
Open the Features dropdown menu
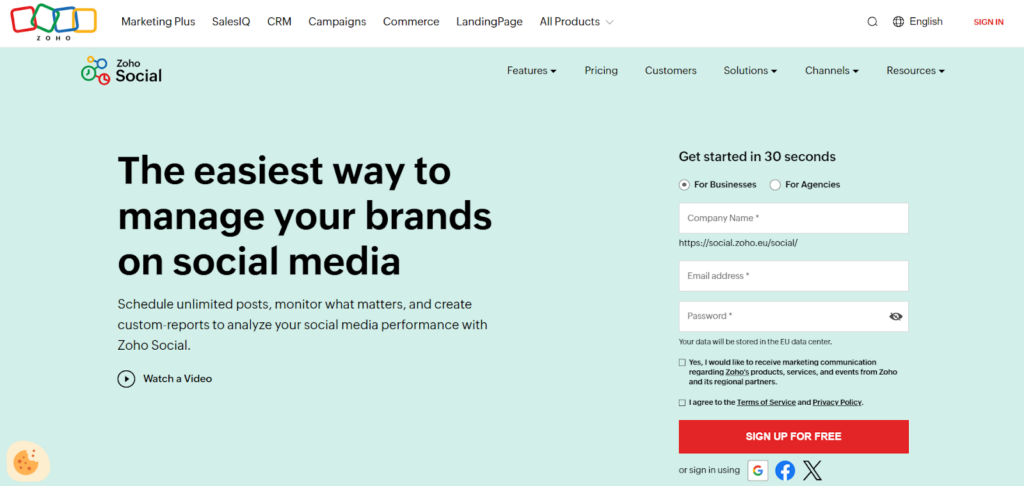pos(531,71)
